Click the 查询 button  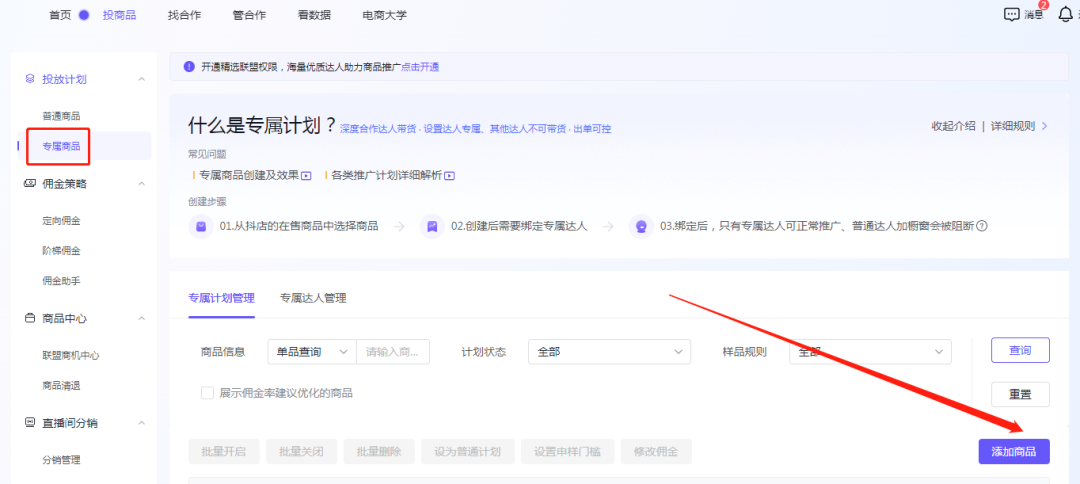click(x=1020, y=350)
